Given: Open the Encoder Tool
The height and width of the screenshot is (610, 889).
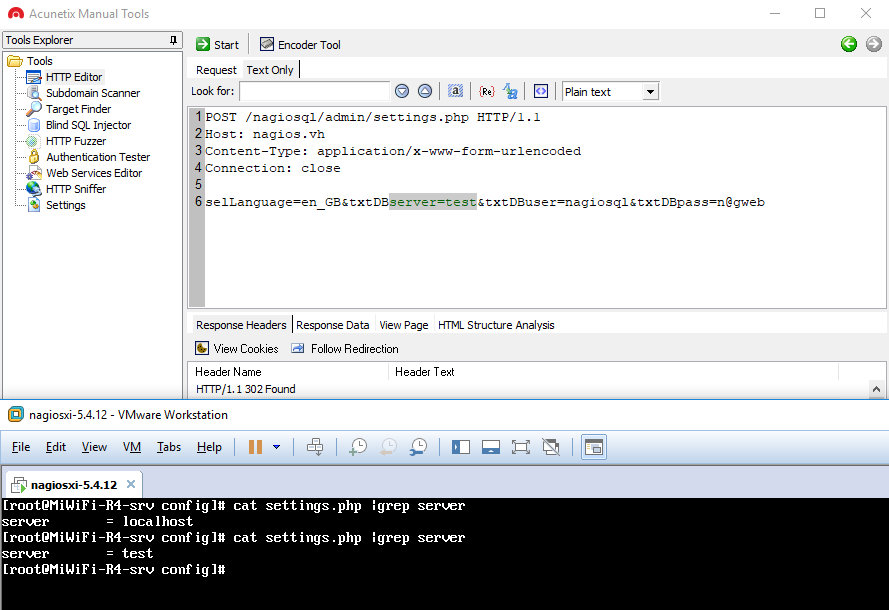Looking at the screenshot, I should 300,44.
